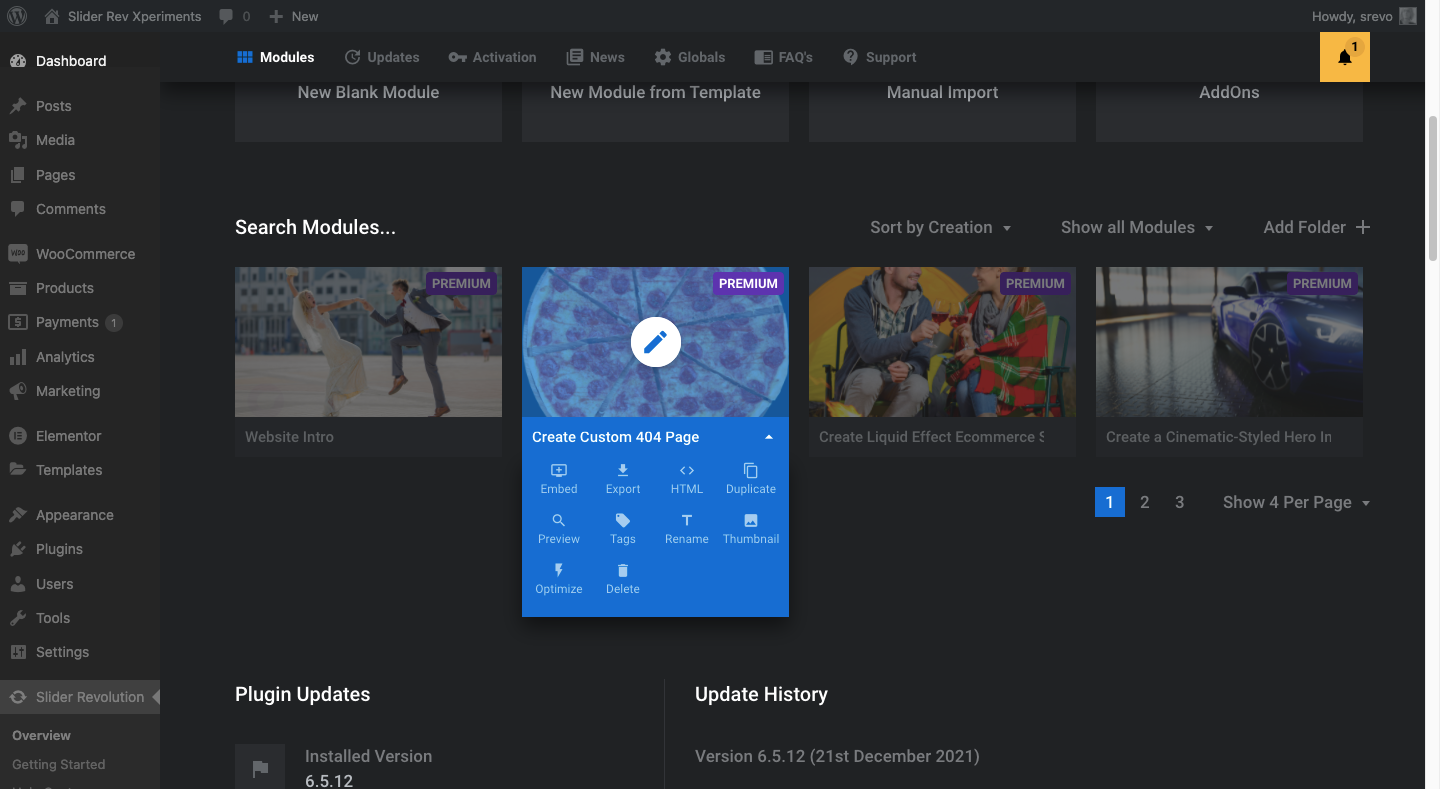This screenshot has height=789, width=1440.
Task: Open Elementor in the sidebar
Action: (x=80, y=436)
